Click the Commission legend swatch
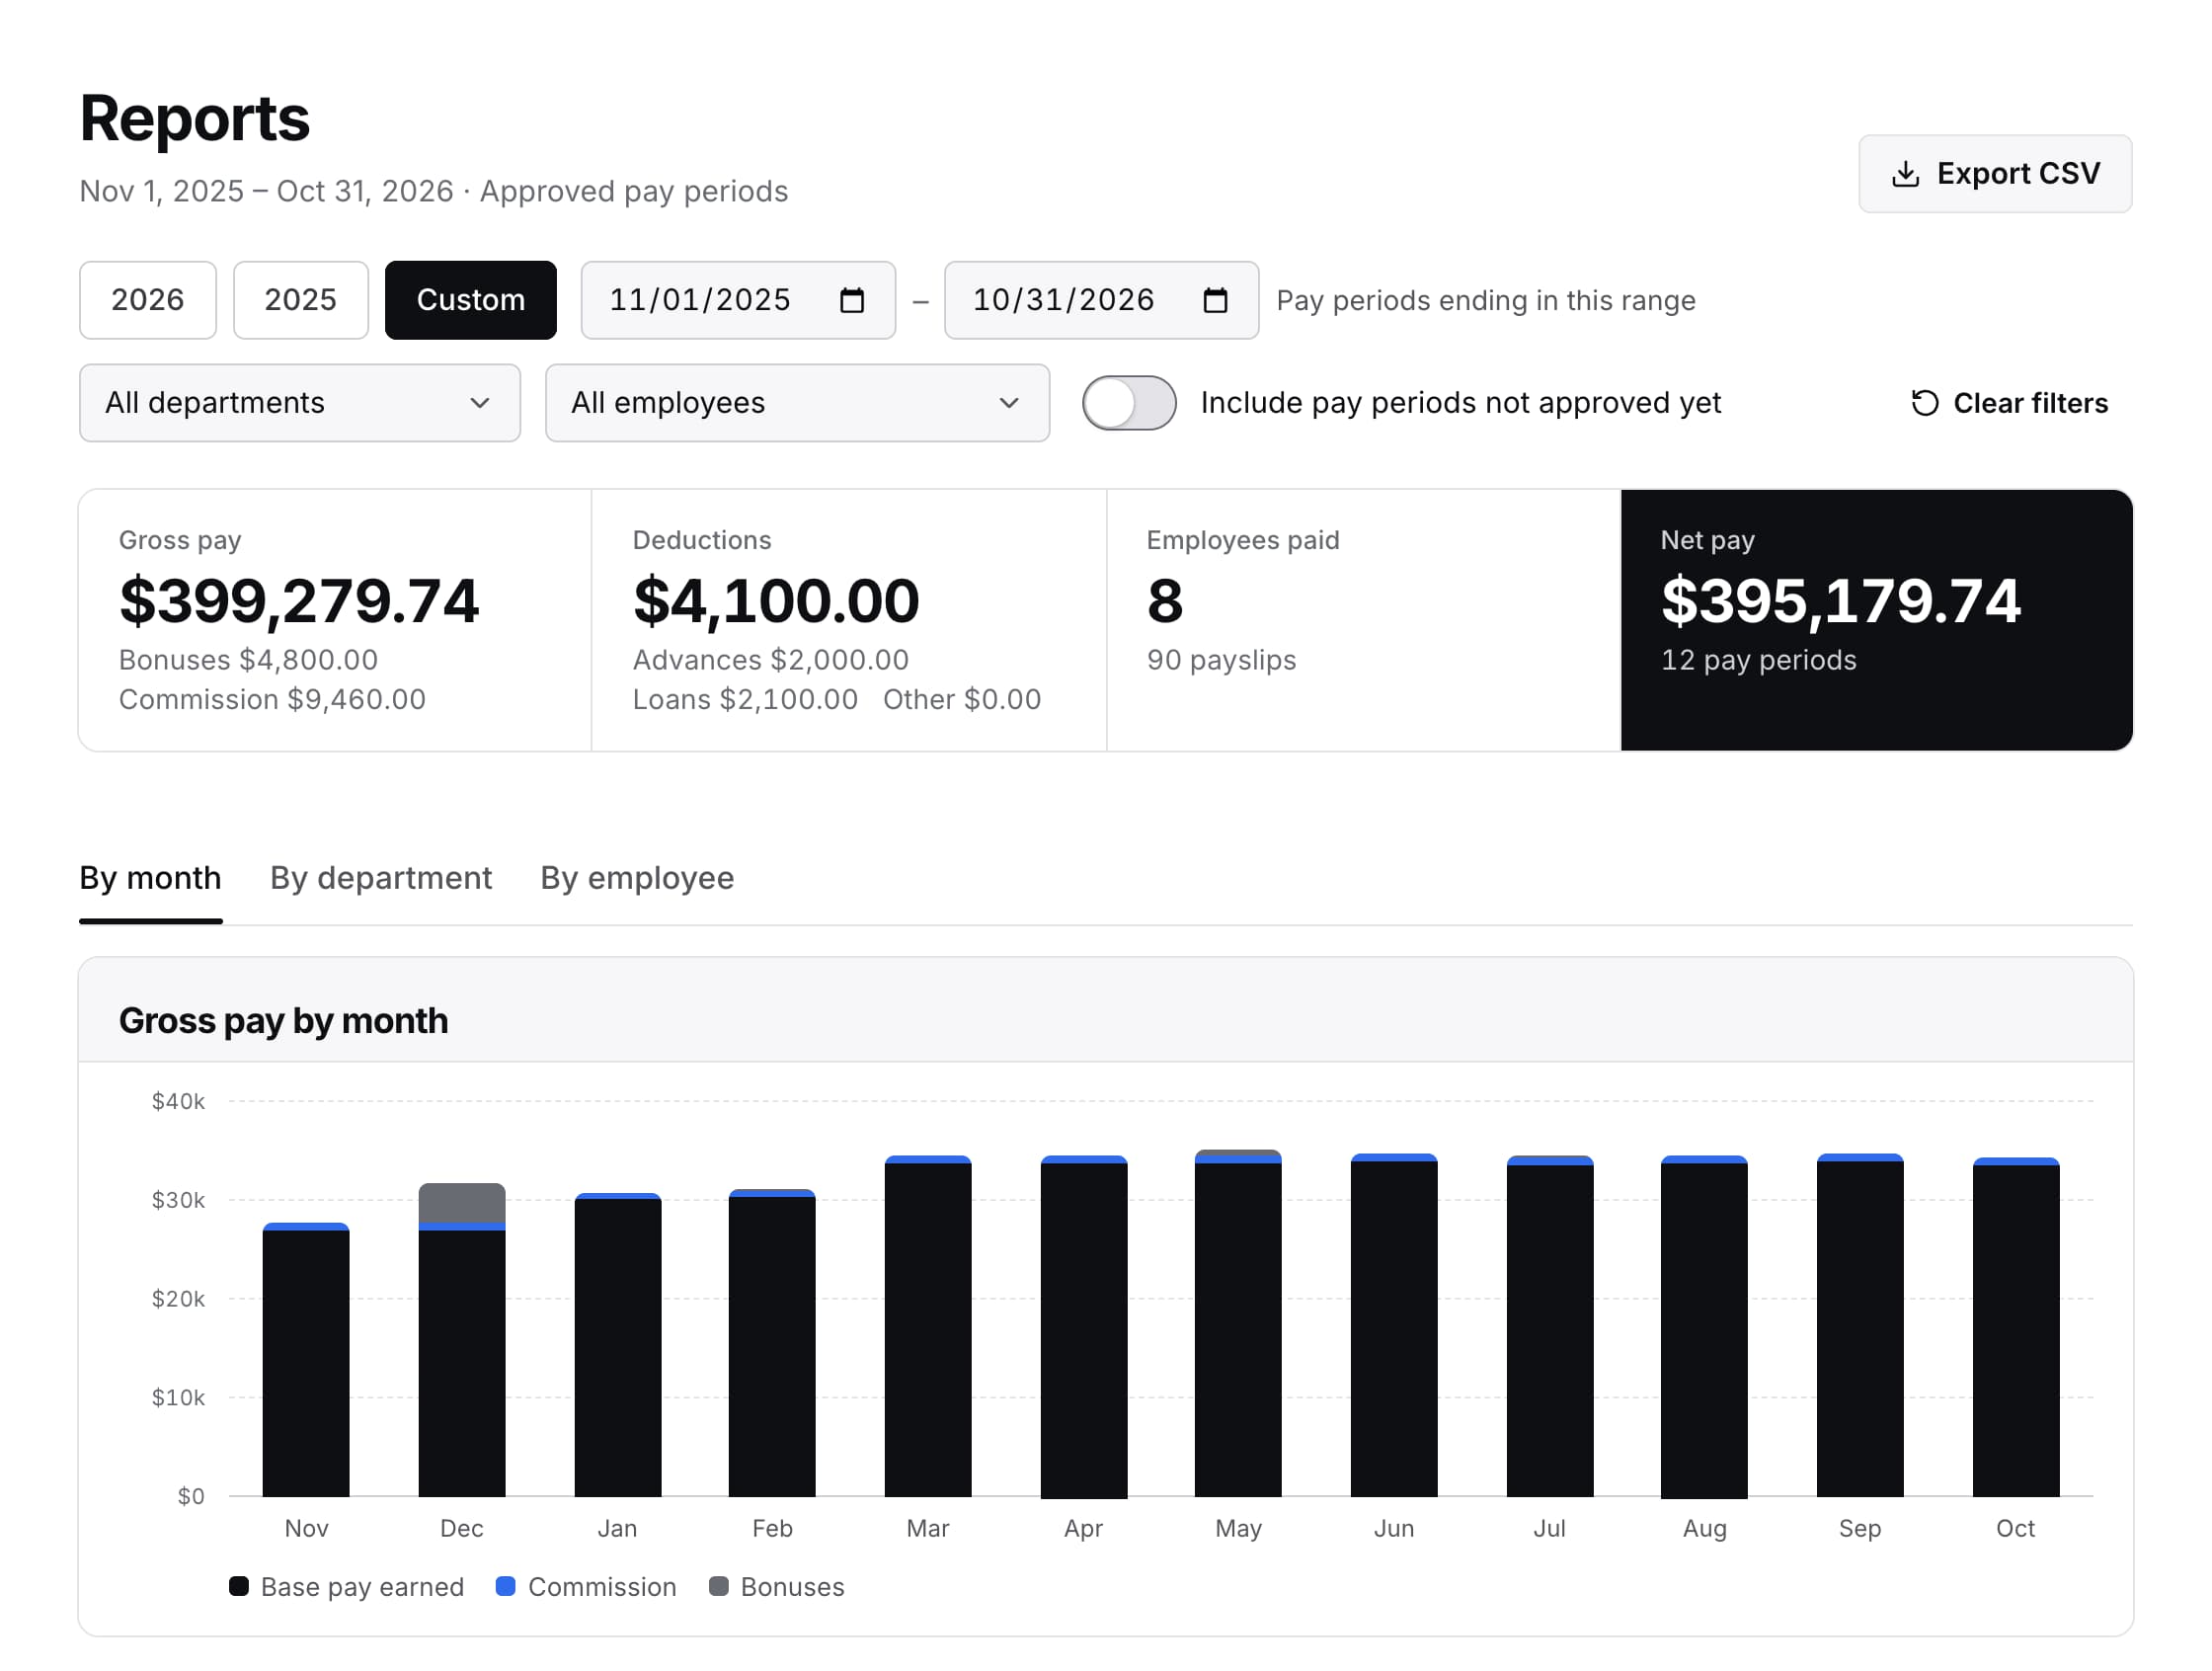The image size is (2212, 1671). click(506, 1587)
